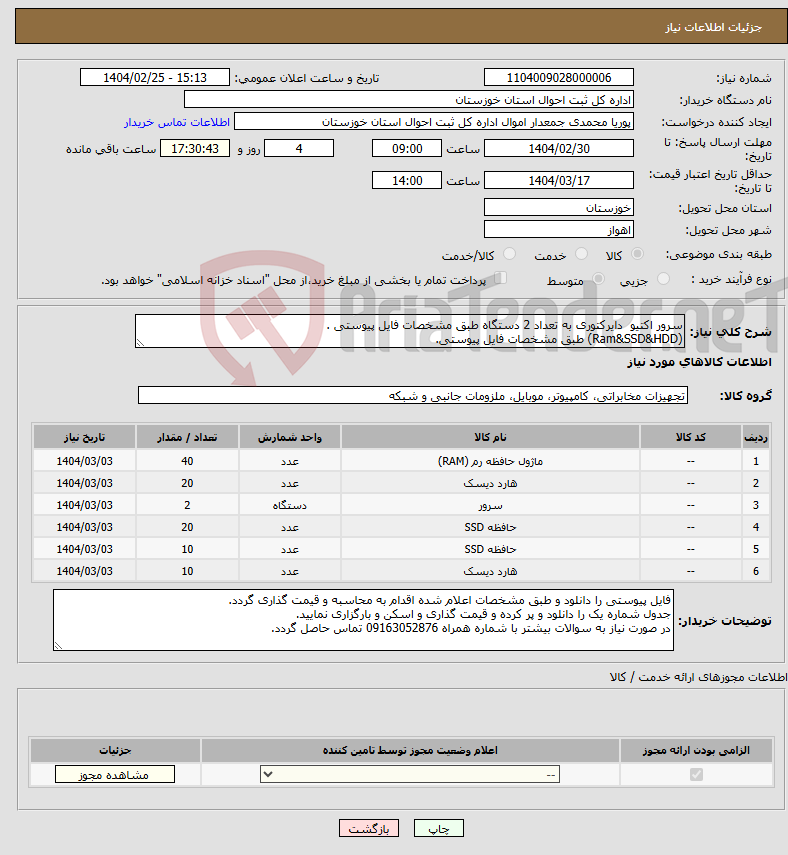Click the شماره نیاز number field
Screen dimensions: 788x855
tap(558, 77)
